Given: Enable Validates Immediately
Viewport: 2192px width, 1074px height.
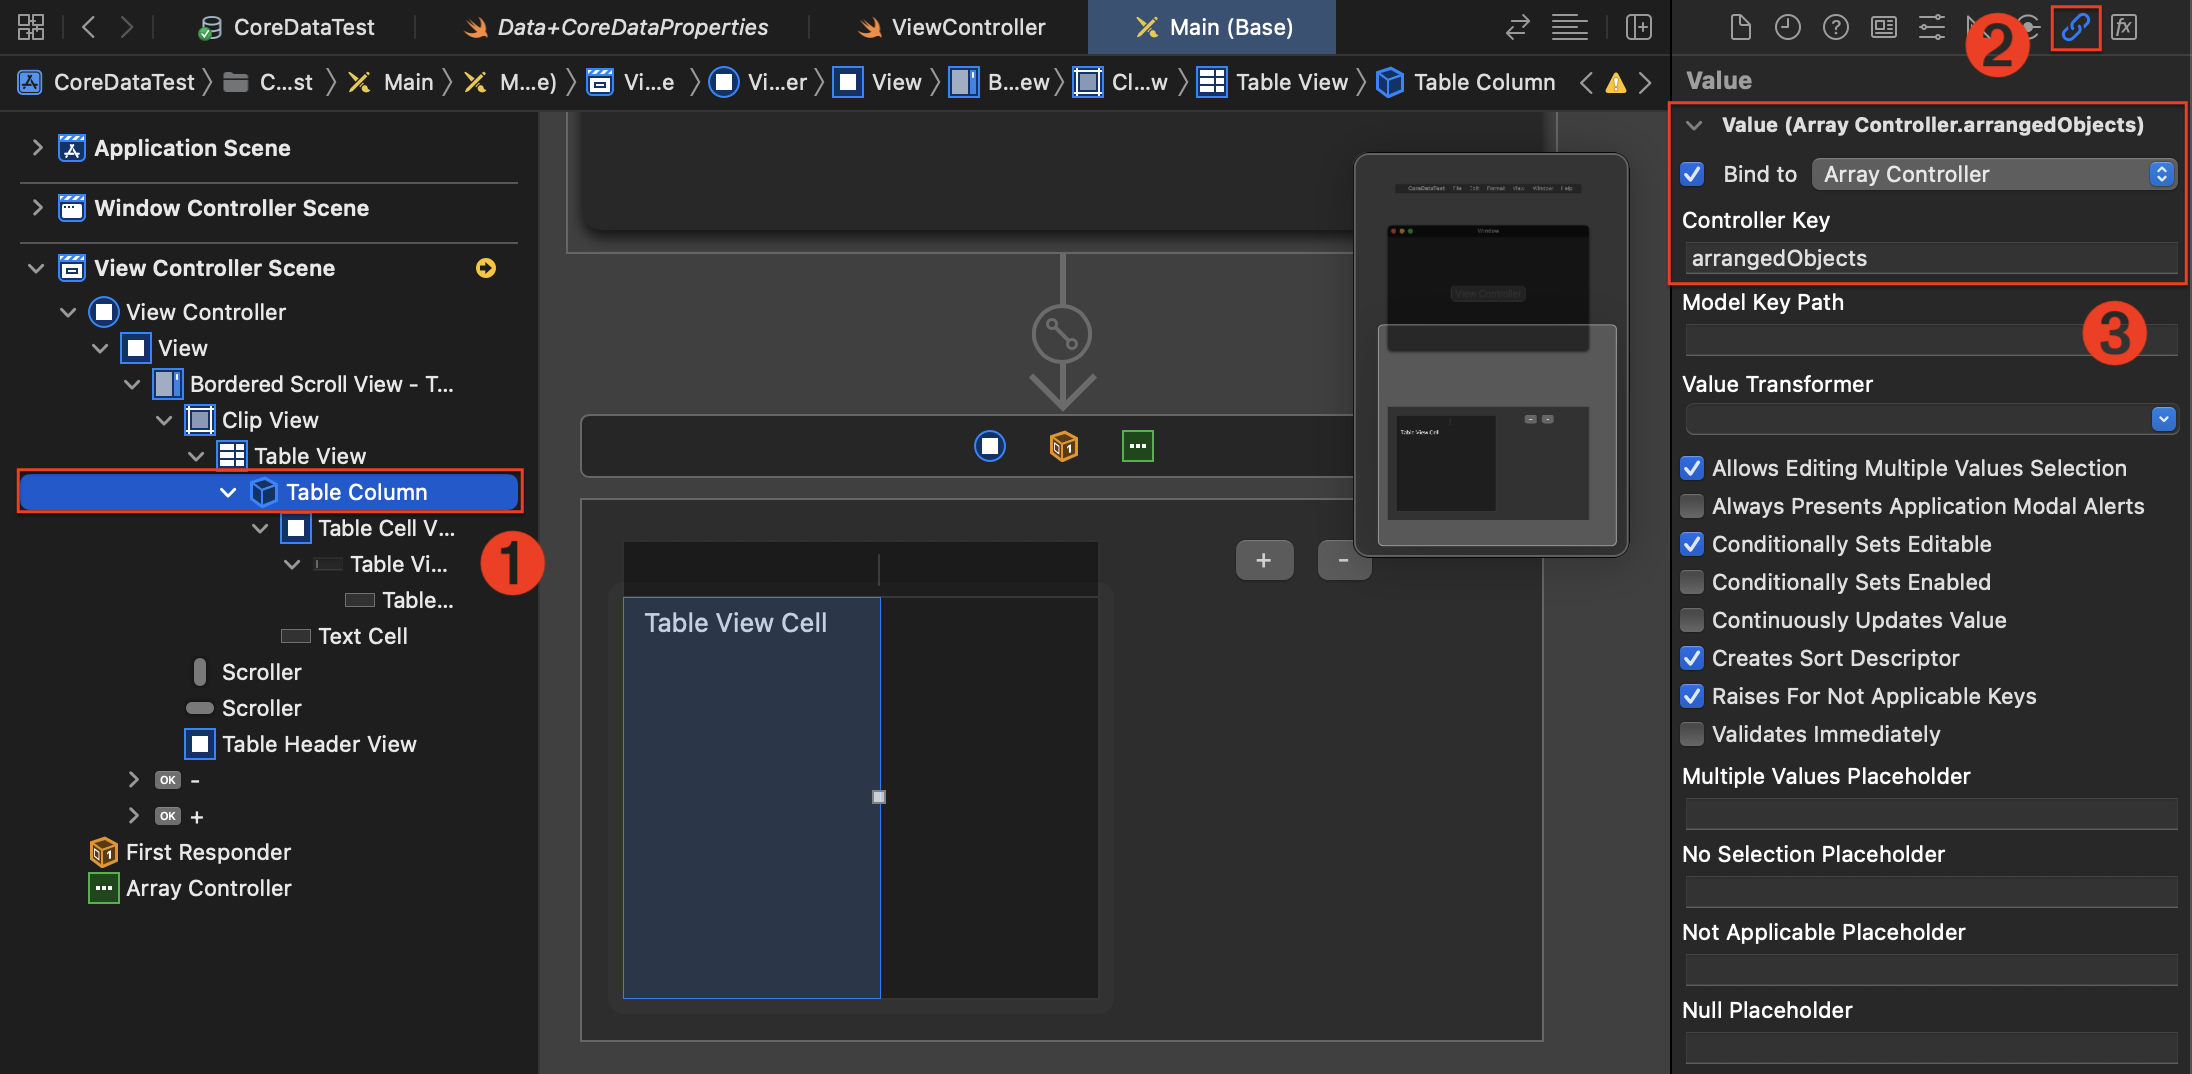Looking at the screenshot, I should (x=1693, y=734).
